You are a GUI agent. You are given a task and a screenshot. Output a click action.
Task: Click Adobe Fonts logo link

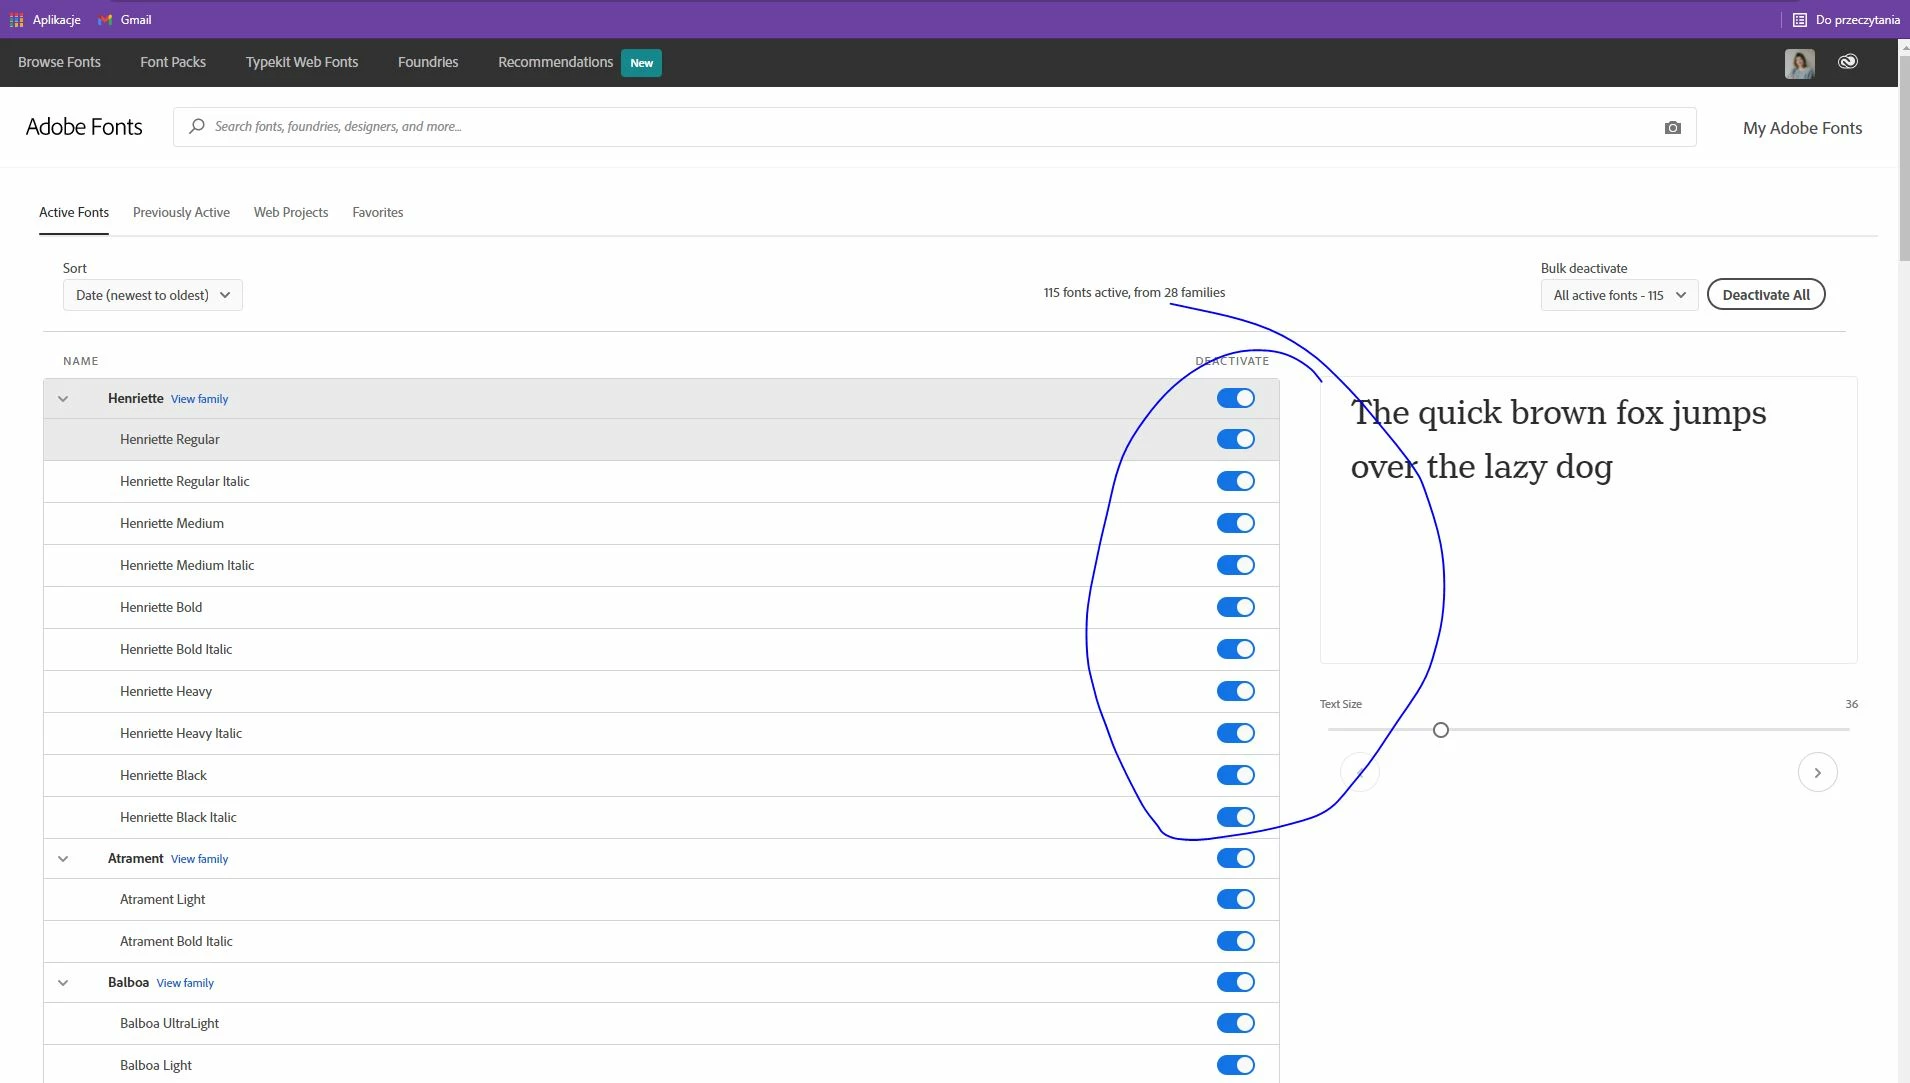pyautogui.click(x=84, y=127)
